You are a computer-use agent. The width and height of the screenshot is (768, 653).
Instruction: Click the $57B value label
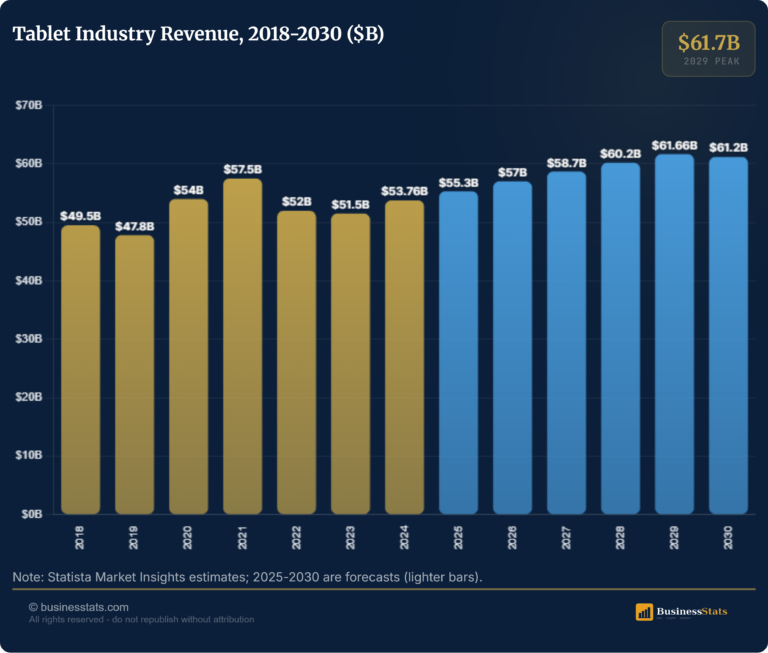click(512, 172)
